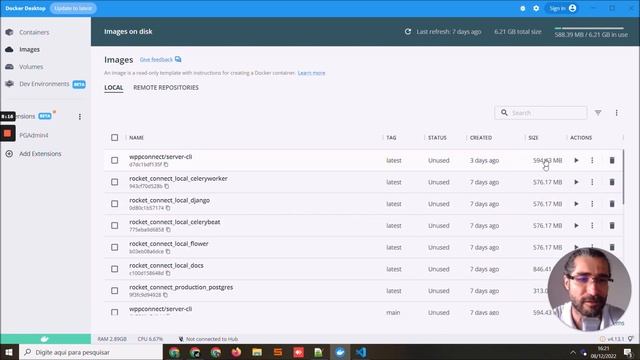This screenshot has width=640, height=360.
Task: Open the Extensions options menu
Action: [x=80, y=117]
